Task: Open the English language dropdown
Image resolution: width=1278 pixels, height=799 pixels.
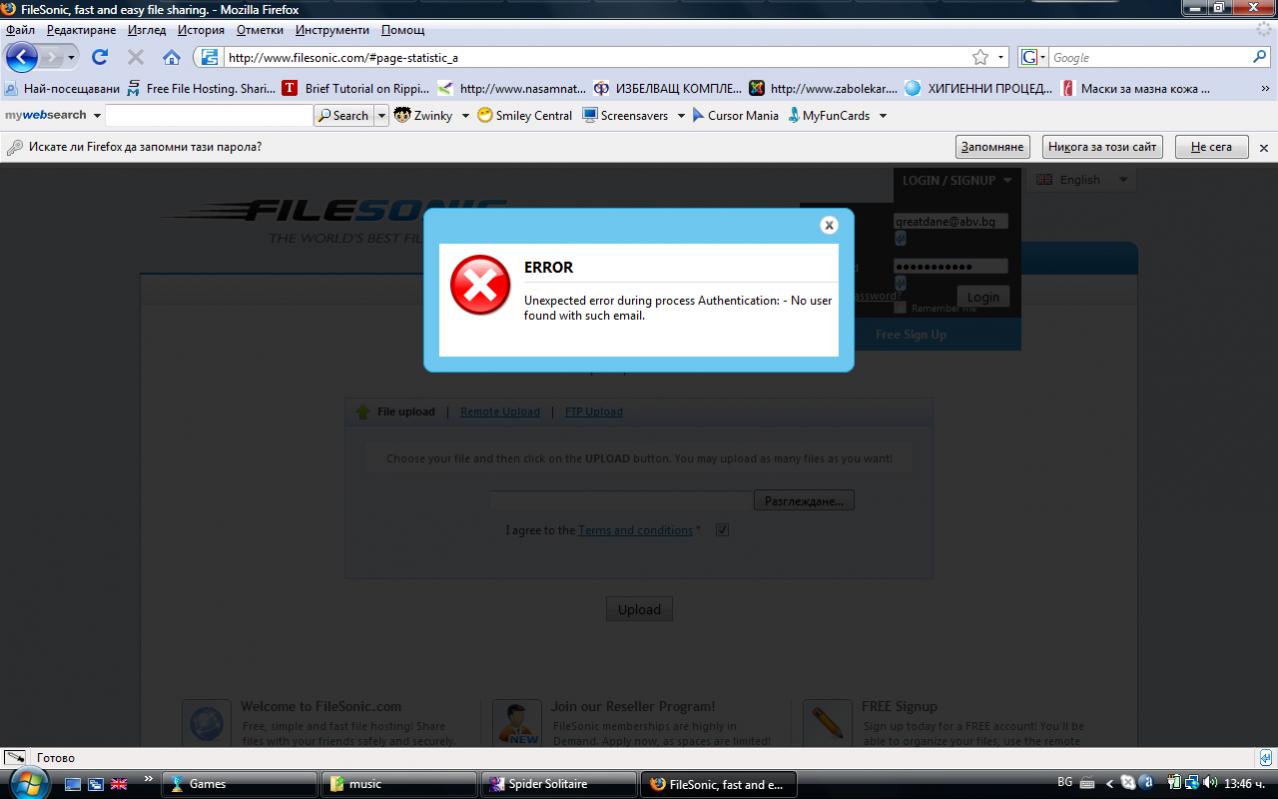Action: [1083, 180]
